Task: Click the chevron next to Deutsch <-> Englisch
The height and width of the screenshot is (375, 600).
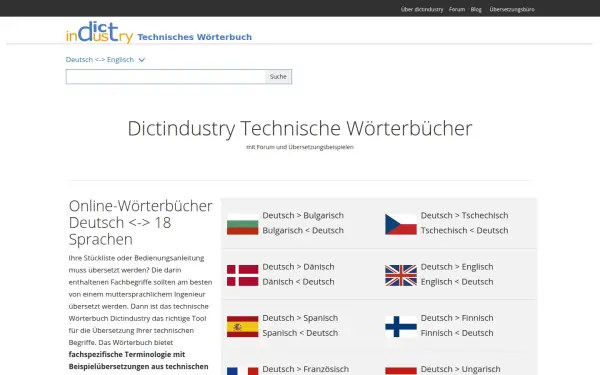Action: [x=142, y=60]
